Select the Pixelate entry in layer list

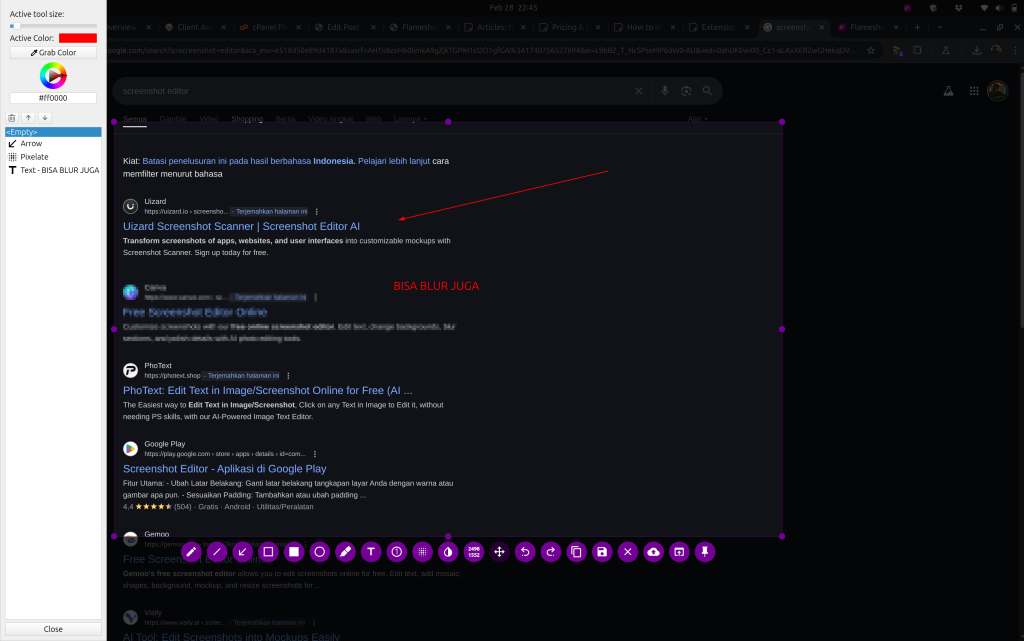click(x=34, y=157)
